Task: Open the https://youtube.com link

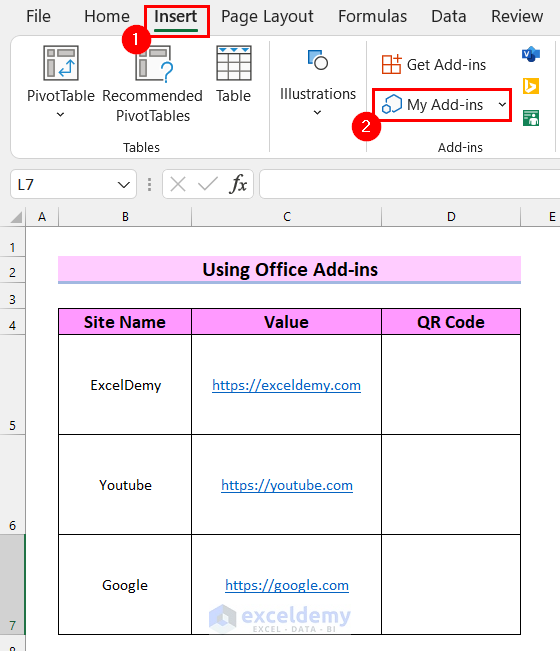Action: pyautogui.click(x=287, y=485)
